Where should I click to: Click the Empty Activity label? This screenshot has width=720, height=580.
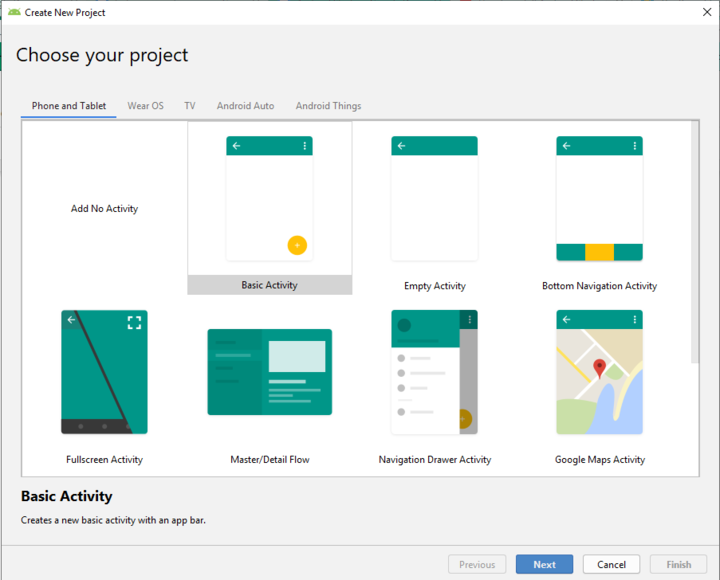[434, 286]
